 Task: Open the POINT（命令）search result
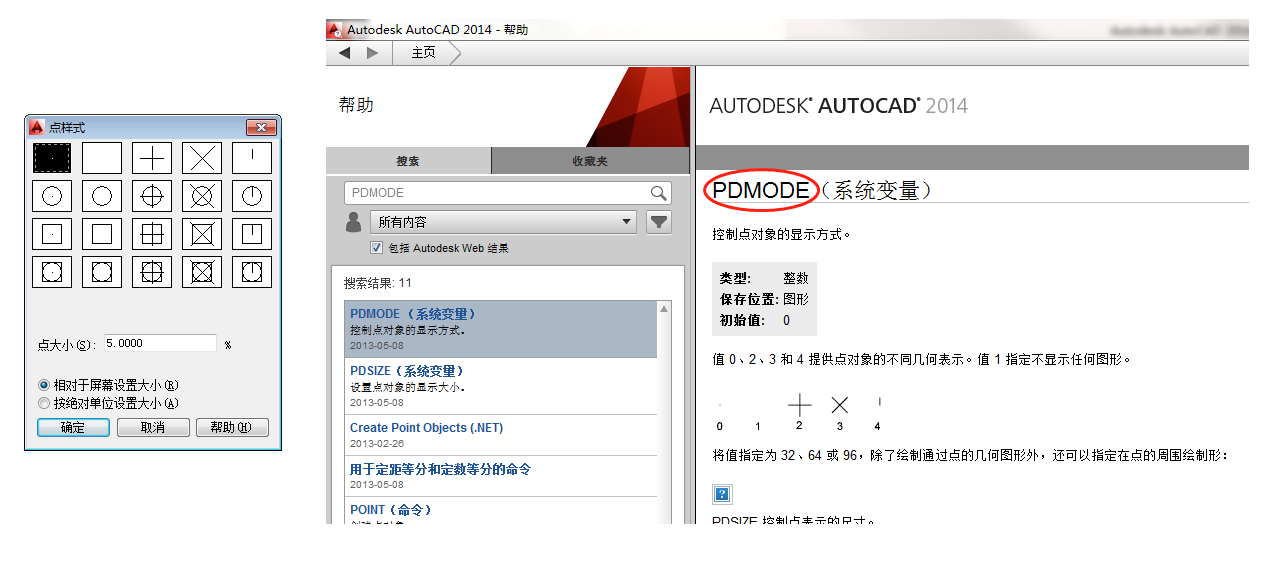click(501, 511)
